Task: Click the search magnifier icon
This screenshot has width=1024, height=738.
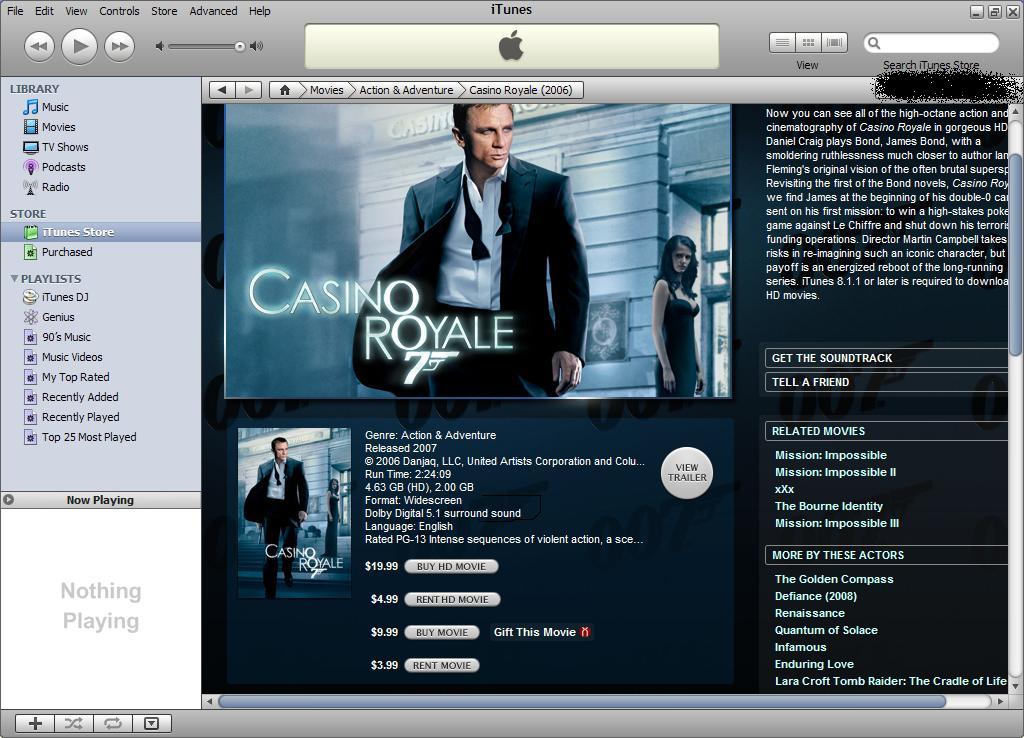Action: (874, 43)
